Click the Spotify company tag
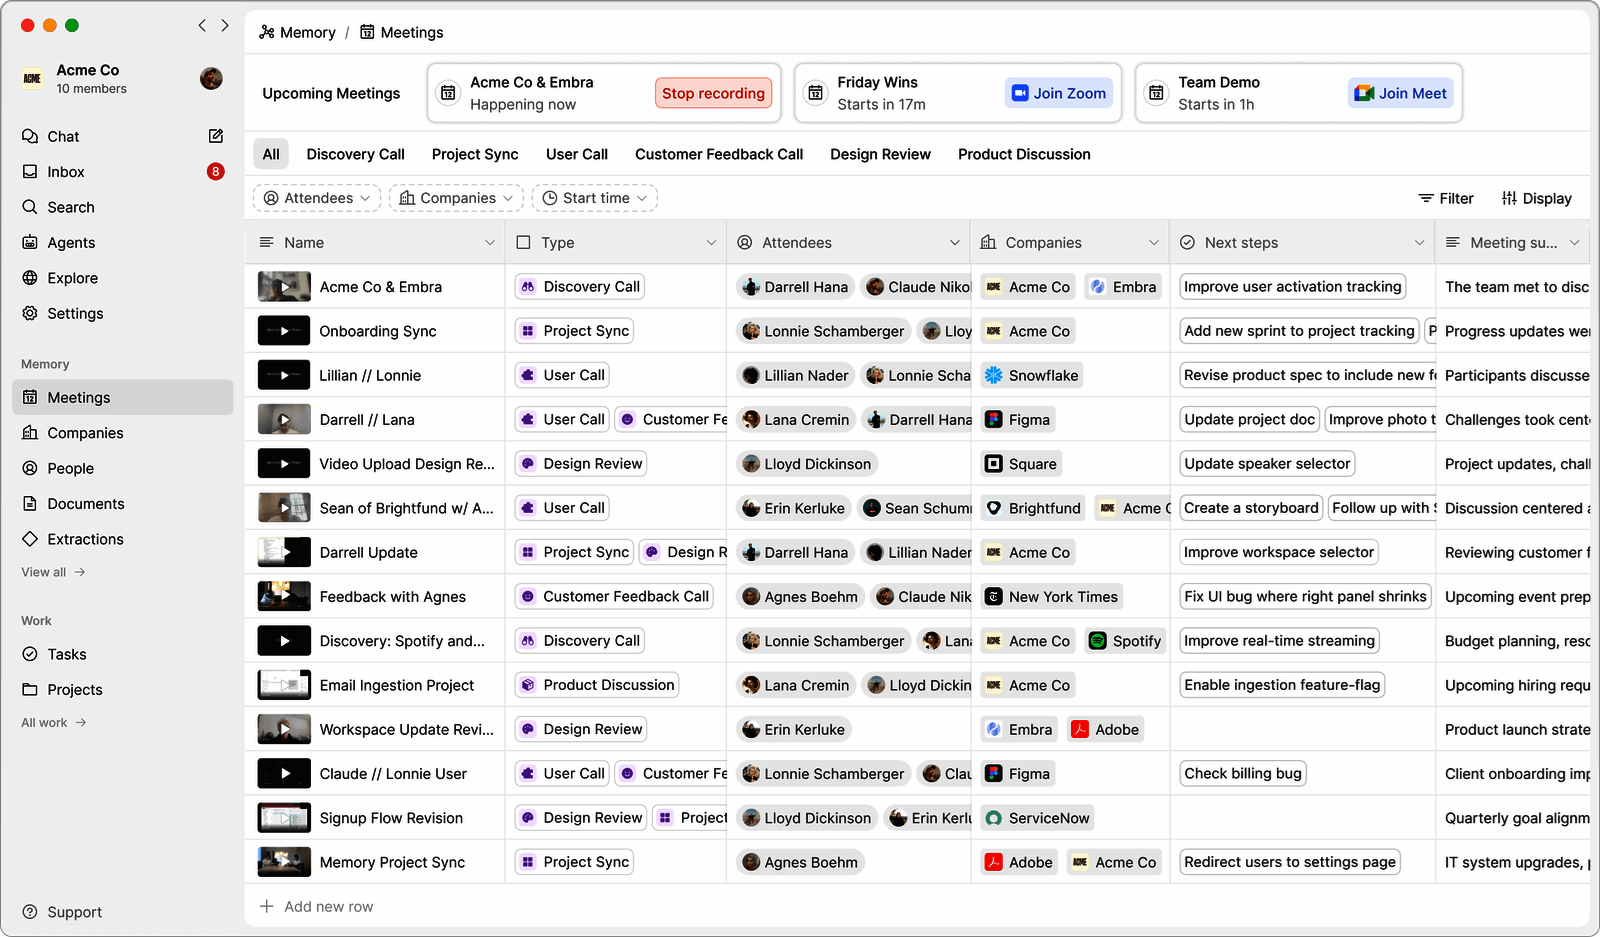The image size is (1600, 937). pyautogui.click(x=1125, y=641)
